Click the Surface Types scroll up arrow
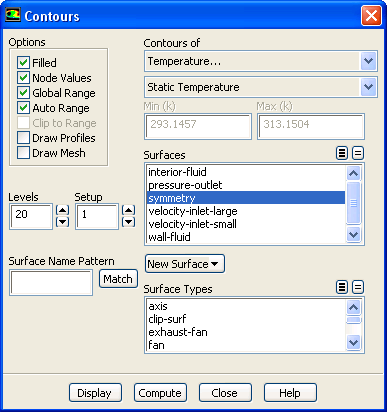Screen dimensions: 387x412 coord(353,307)
